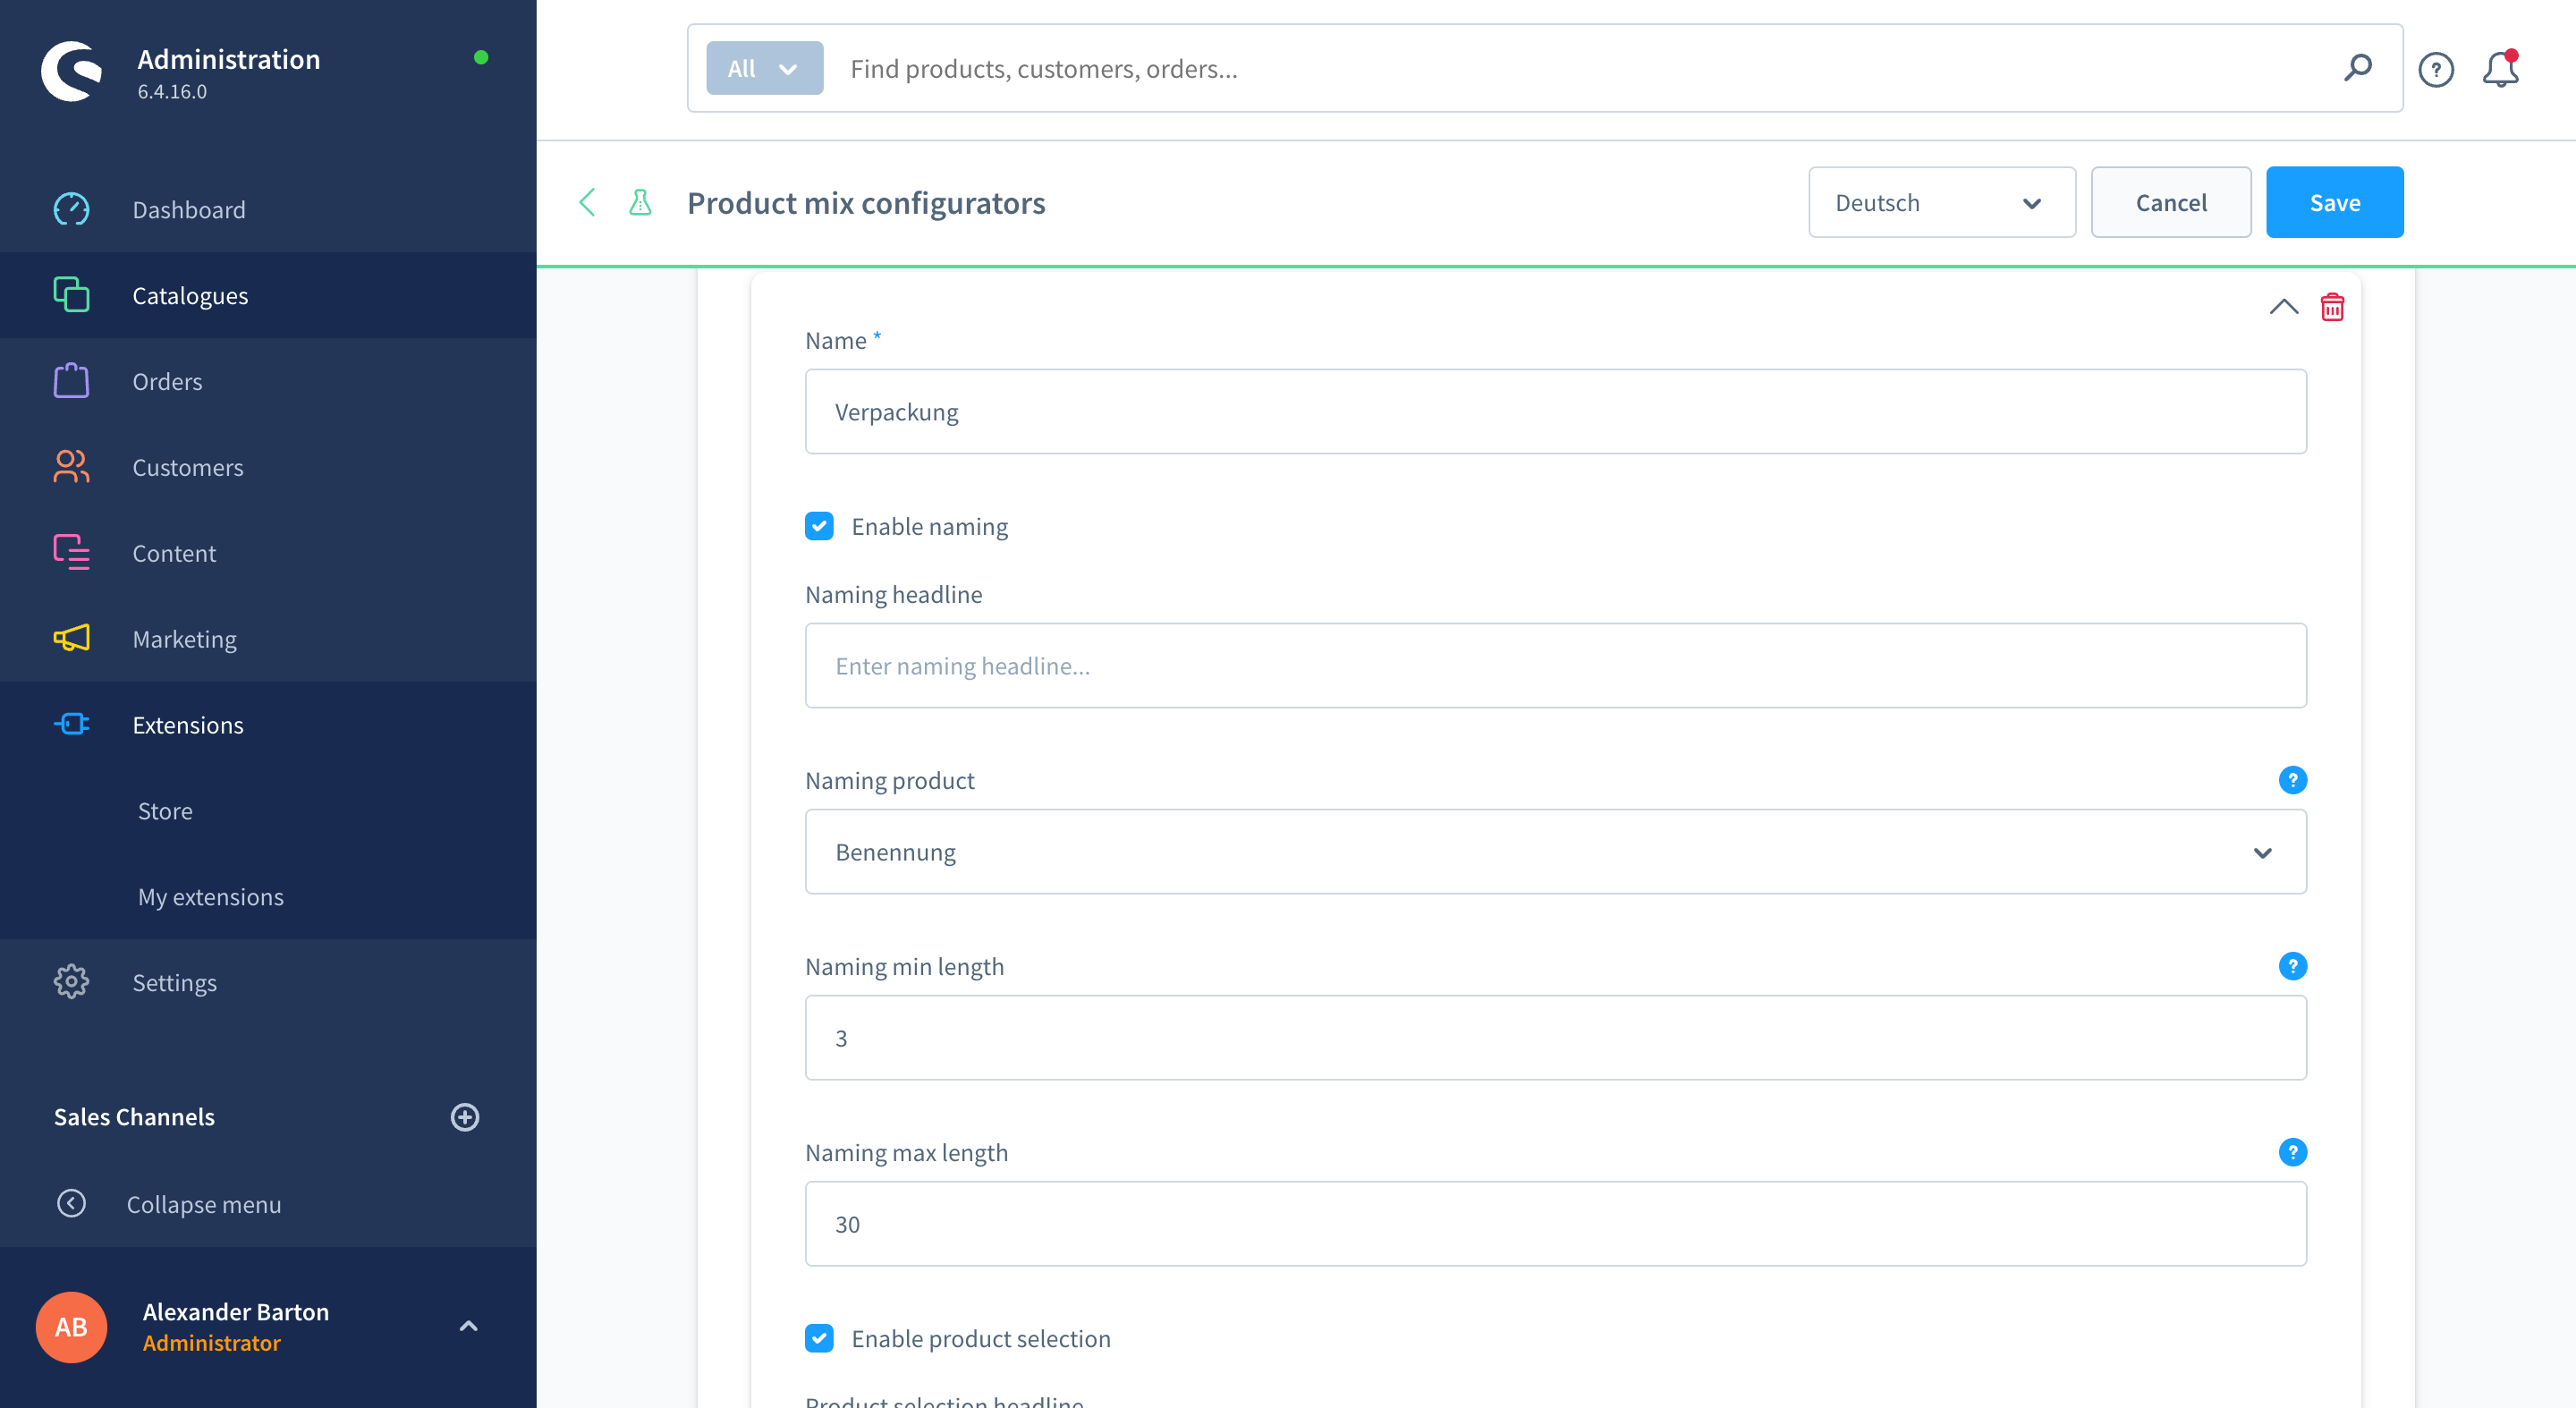Add a new sales channel plus icon

pyautogui.click(x=465, y=1117)
